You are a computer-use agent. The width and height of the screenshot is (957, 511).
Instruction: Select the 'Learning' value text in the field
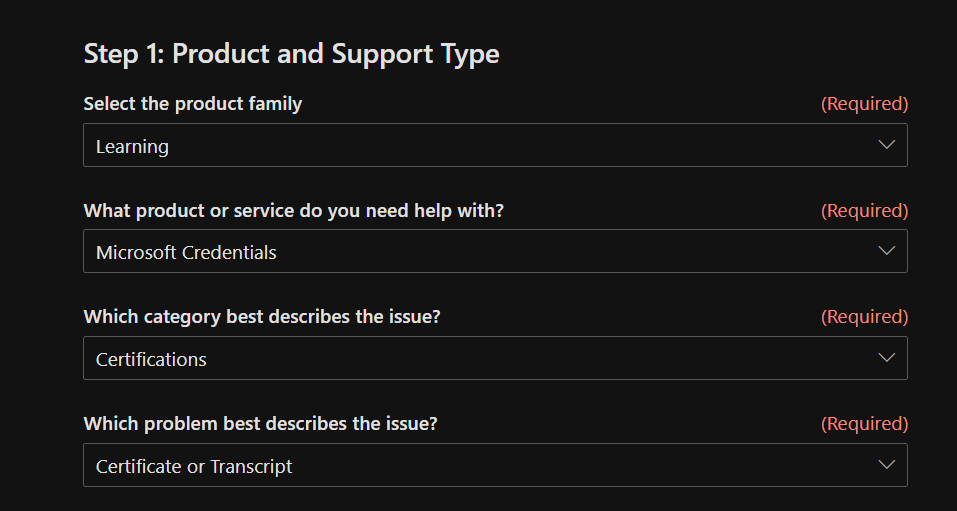[x=132, y=147]
